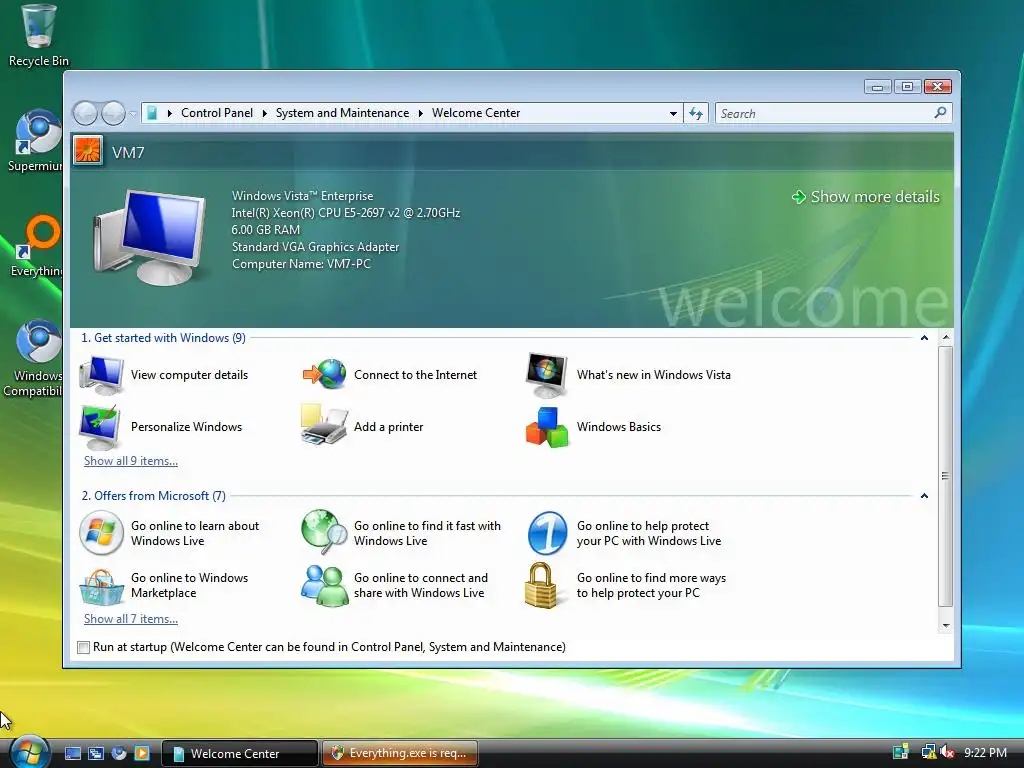1024x768 pixels.
Task: Select the Add a printer icon
Action: 324,425
